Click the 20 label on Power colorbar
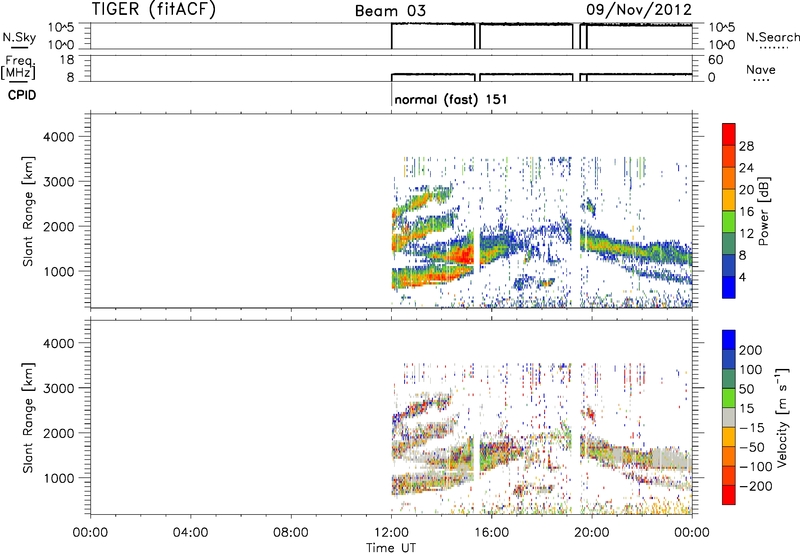Viewport: 800px width, 554px height. point(746,190)
